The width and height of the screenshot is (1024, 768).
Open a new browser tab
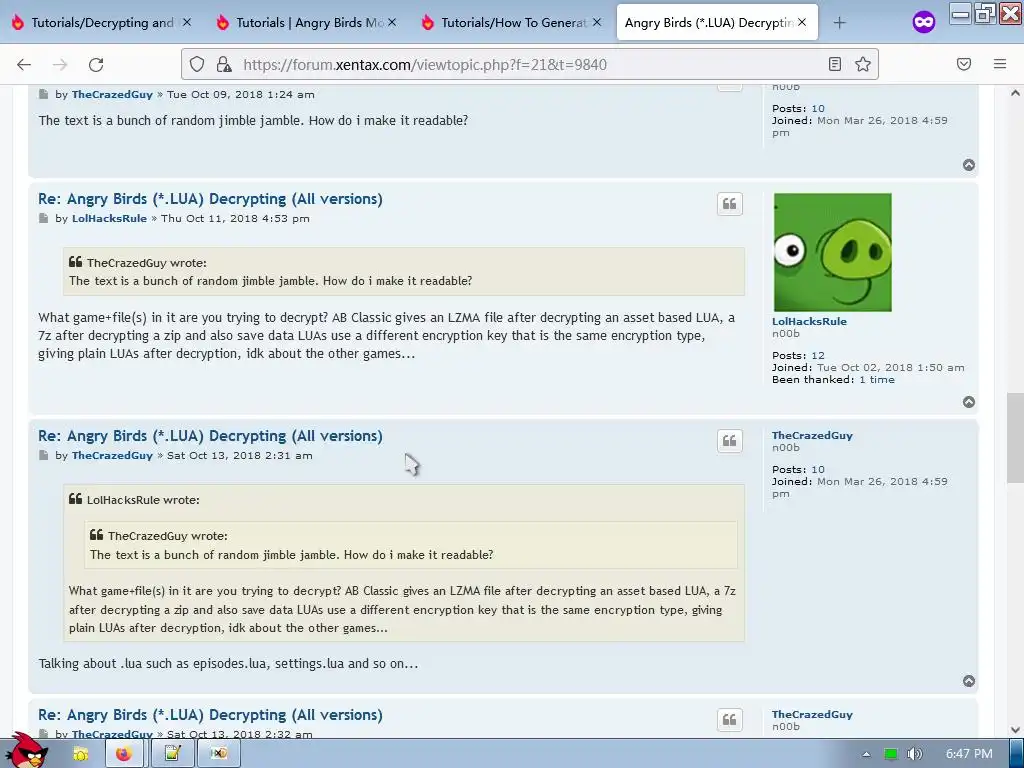point(839,23)
